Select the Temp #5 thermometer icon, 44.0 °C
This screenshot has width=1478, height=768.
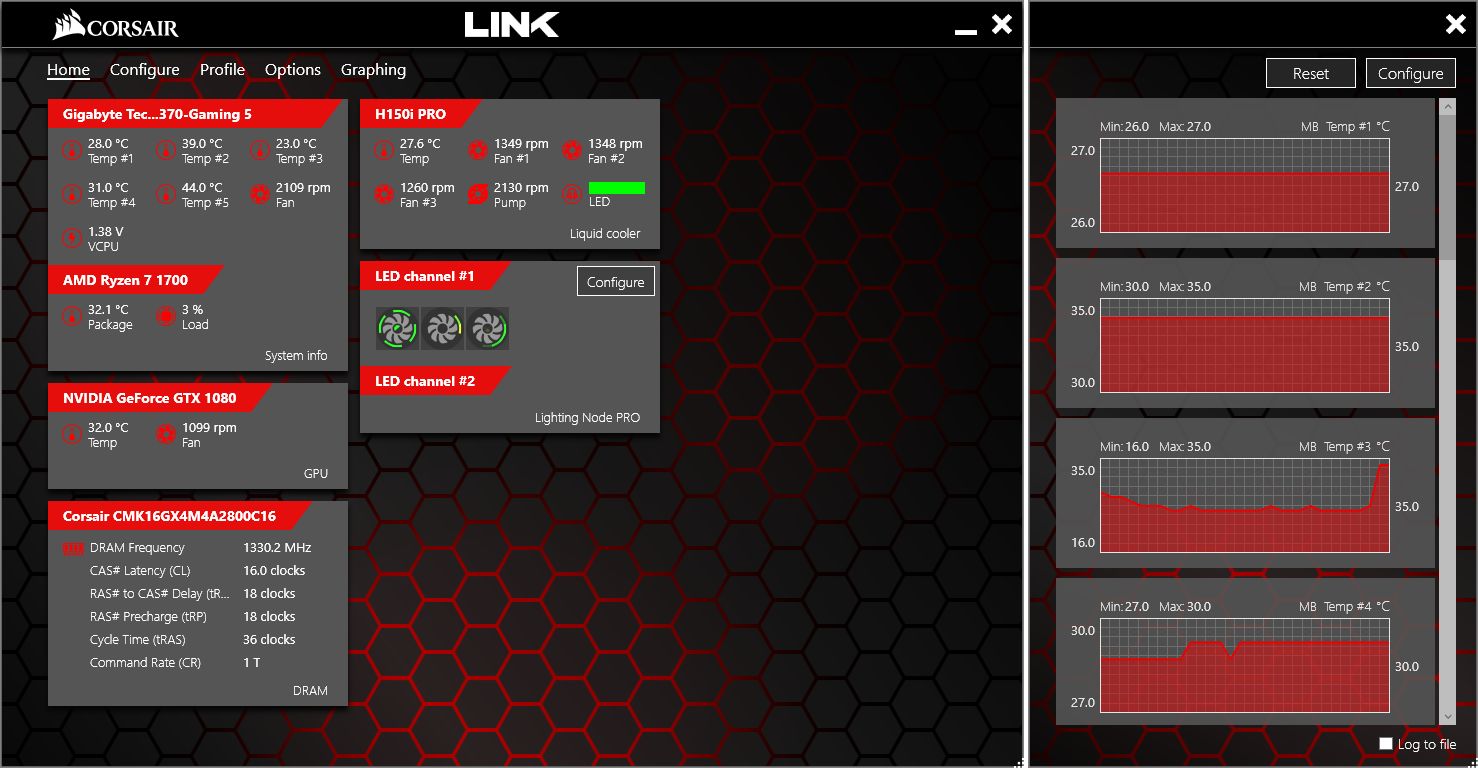166,195
